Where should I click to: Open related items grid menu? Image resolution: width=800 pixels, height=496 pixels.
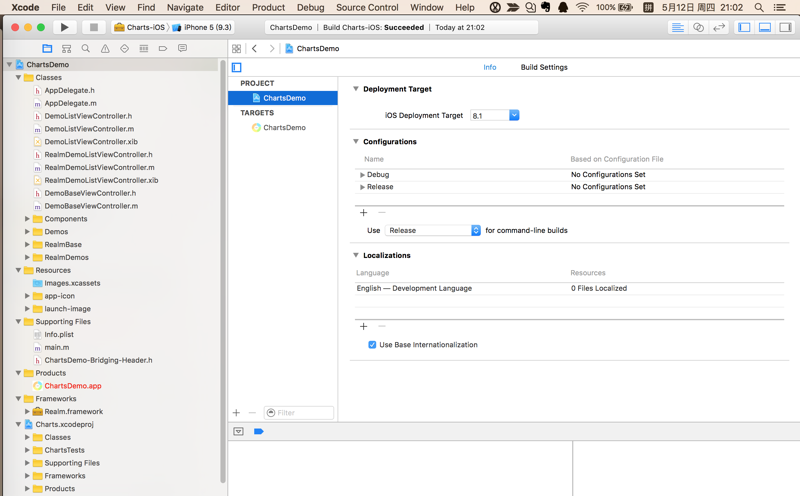pyautogui.click(x=236, y=48)
